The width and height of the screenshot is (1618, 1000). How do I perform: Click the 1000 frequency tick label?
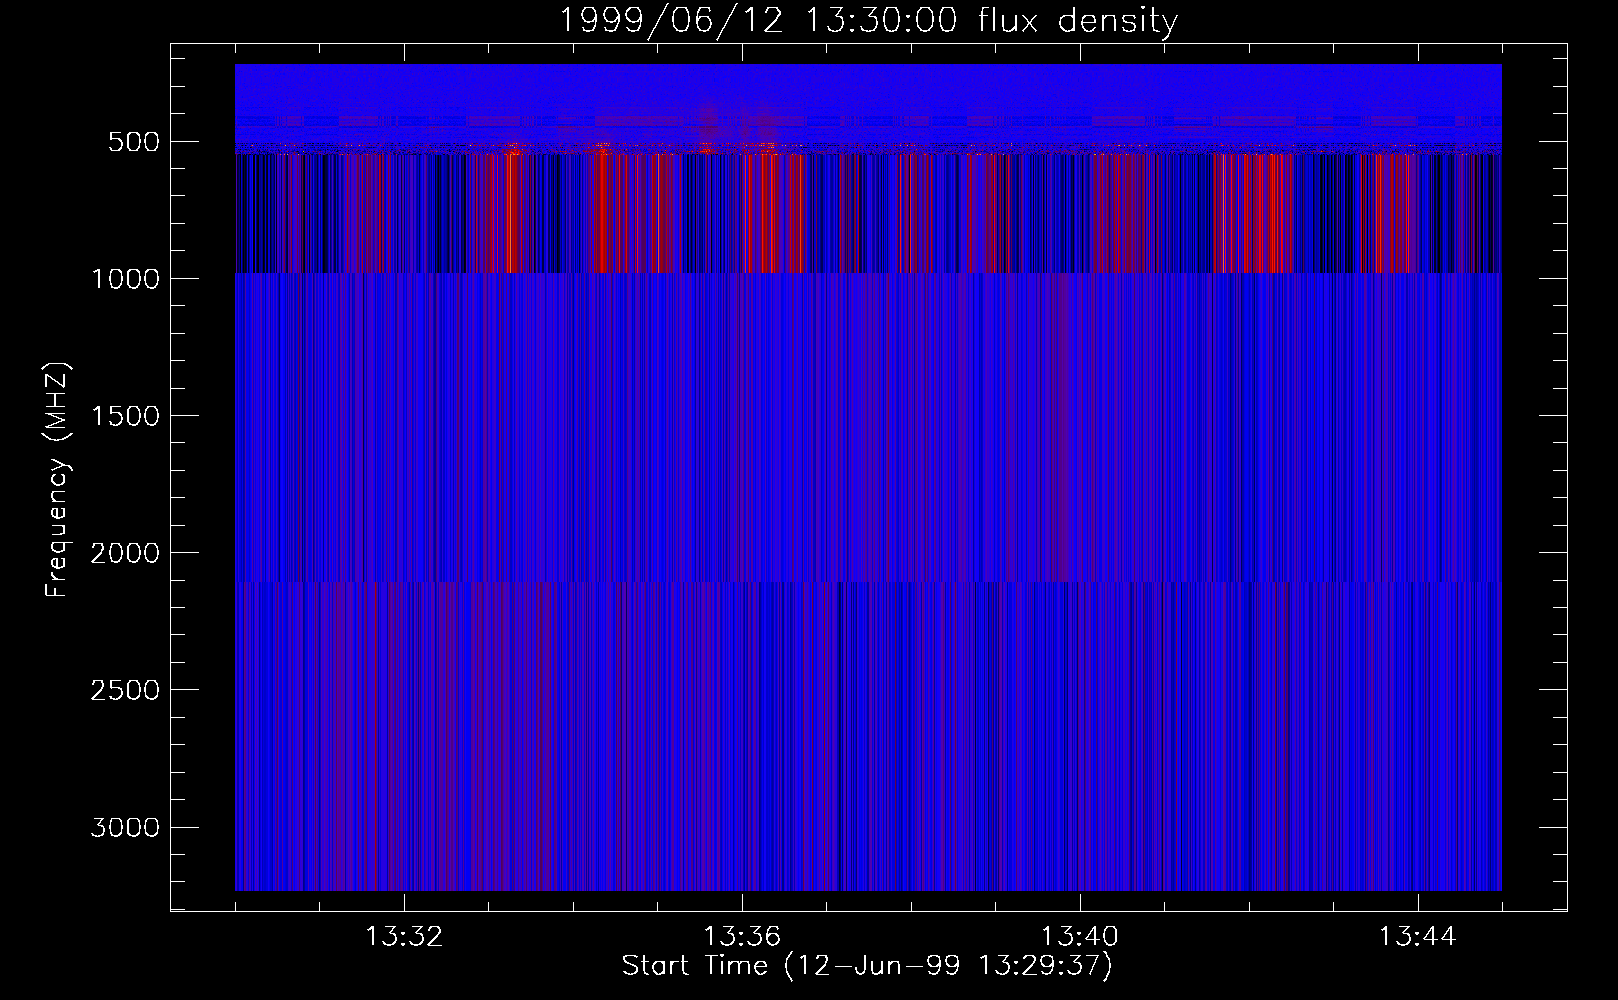[125, 279]
